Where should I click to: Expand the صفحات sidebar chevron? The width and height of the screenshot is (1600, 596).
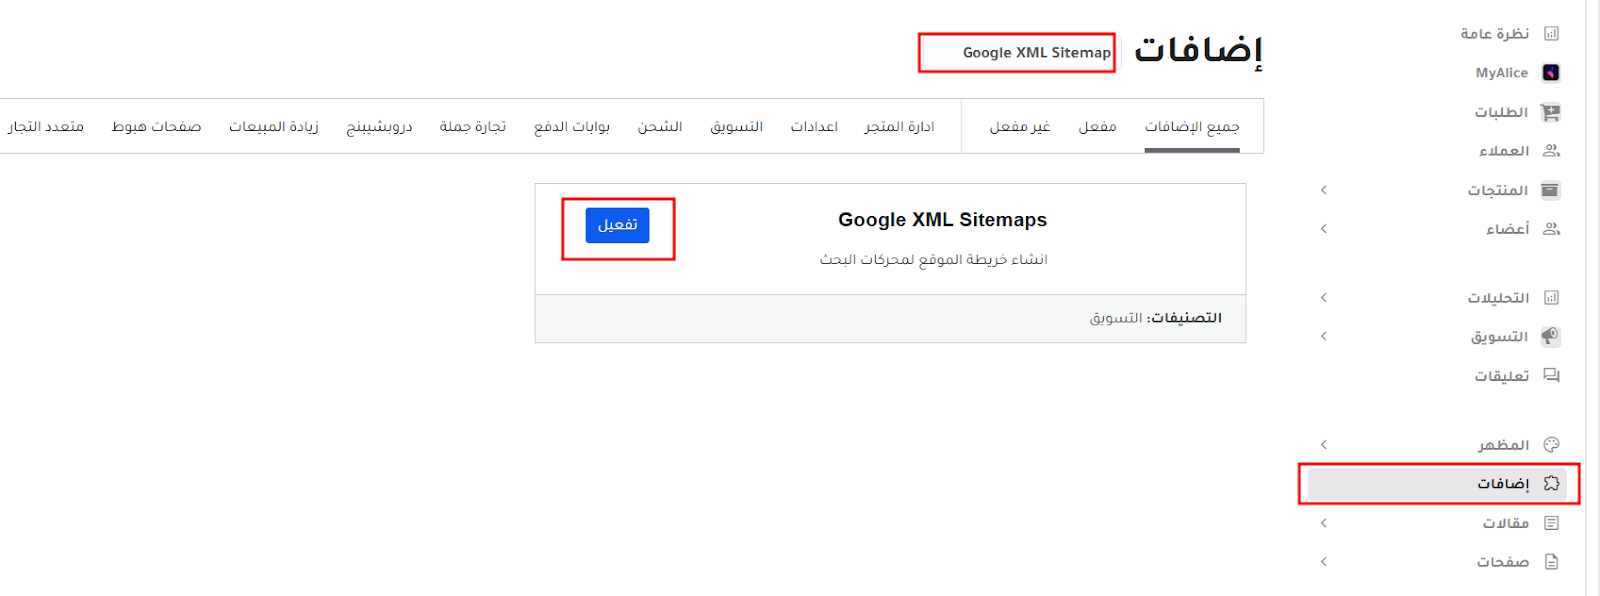pyautogui.click(x=1324, y=562)
